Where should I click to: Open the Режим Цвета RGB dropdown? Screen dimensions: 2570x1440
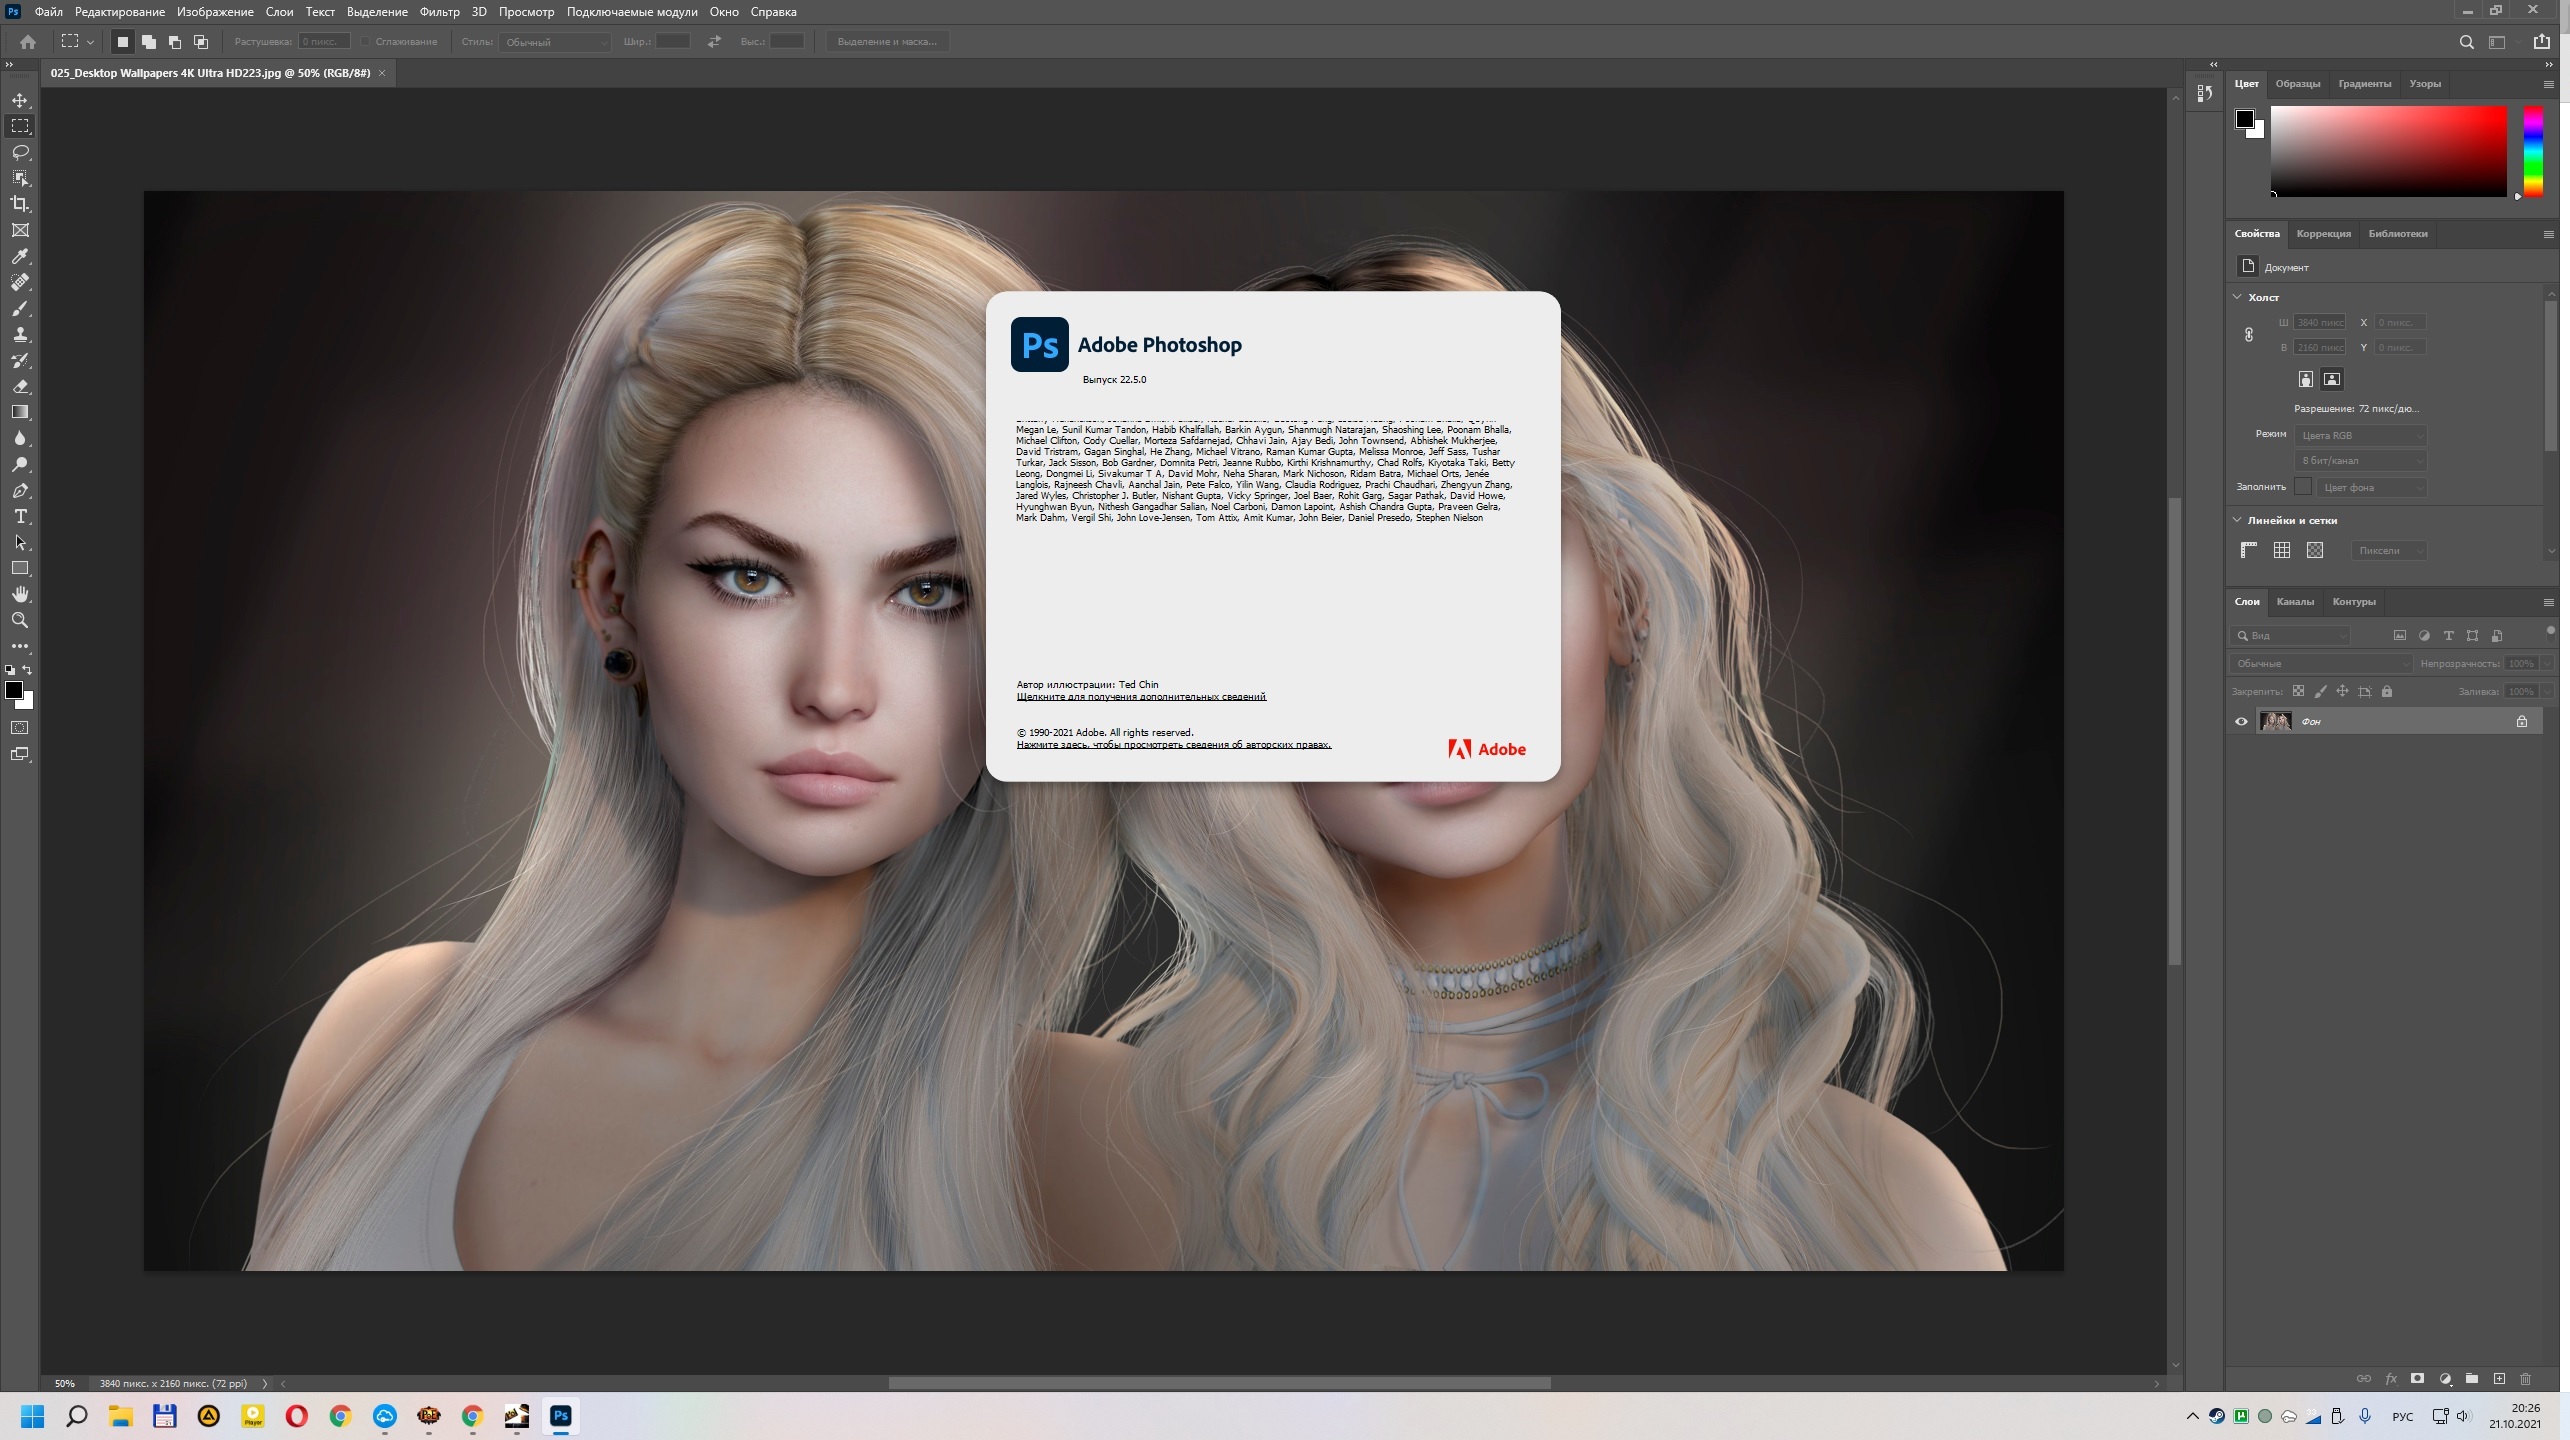pyautogui.click(x=2360, y=435)
